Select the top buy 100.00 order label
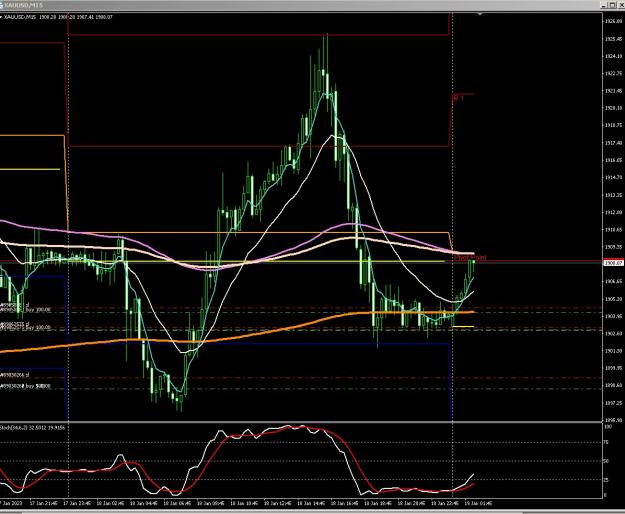This screenshot has width=625, height=514. pos(25,310)
